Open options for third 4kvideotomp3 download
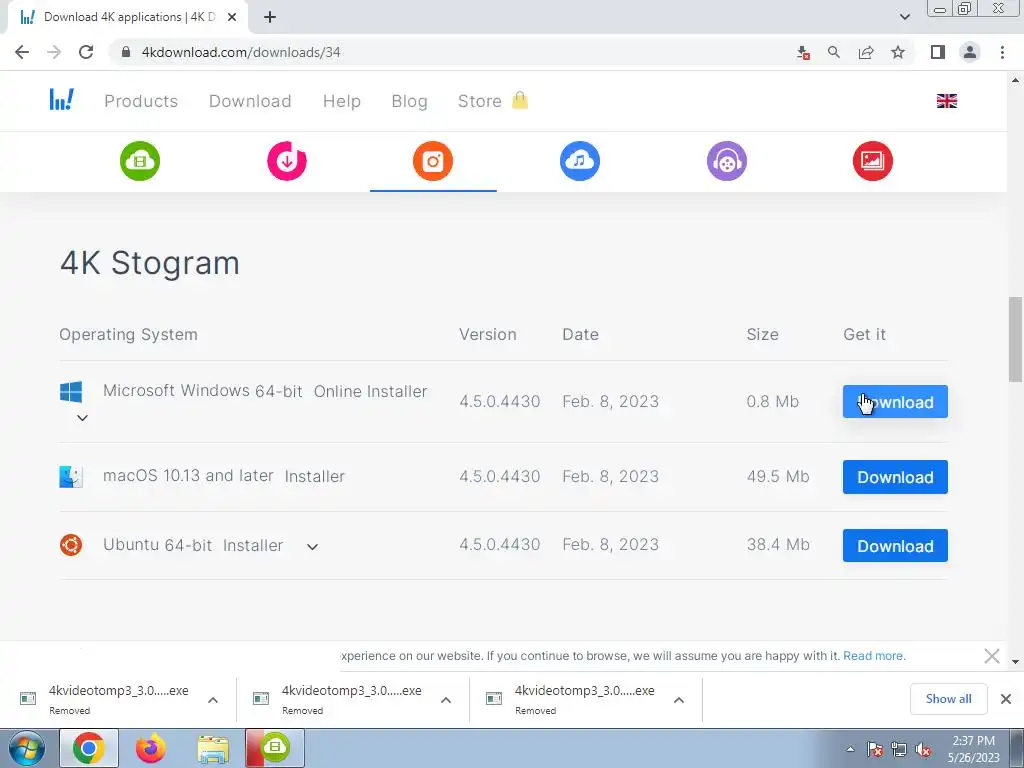Image resolution: width=1024 pixels, height=768 pixels. coord(679,700)
